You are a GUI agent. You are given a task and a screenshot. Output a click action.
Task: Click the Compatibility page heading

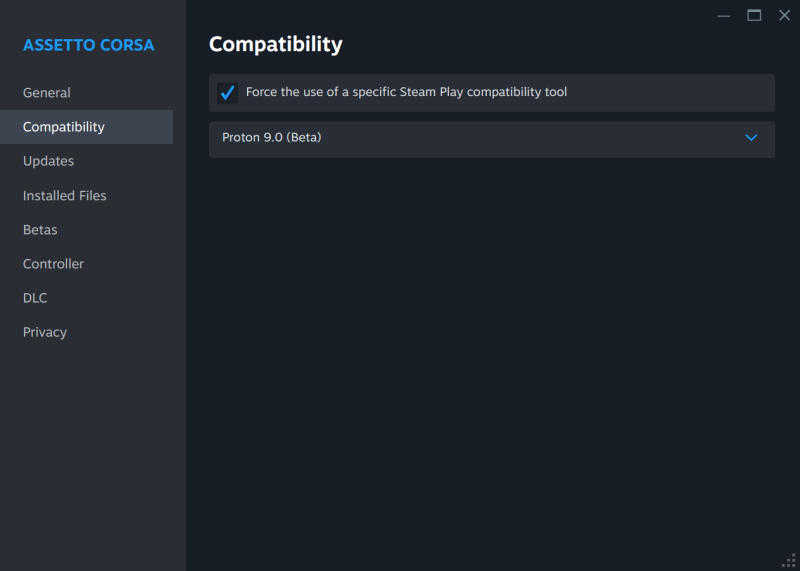[x=276, y=45]
